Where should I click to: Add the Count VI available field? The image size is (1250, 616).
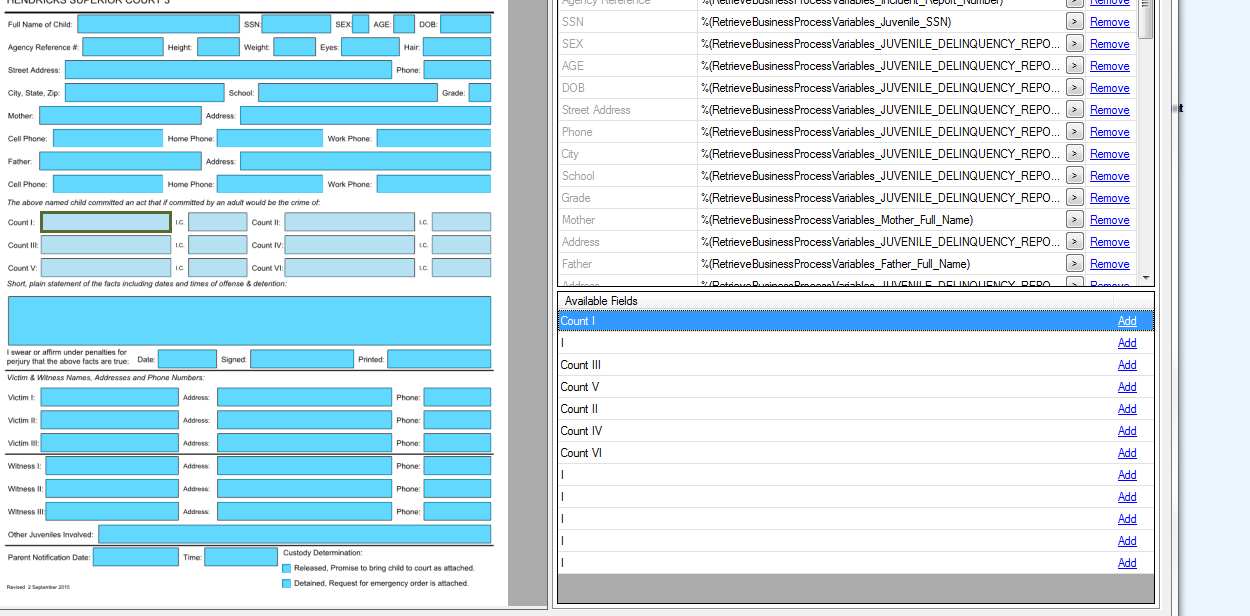[1127, 453]
